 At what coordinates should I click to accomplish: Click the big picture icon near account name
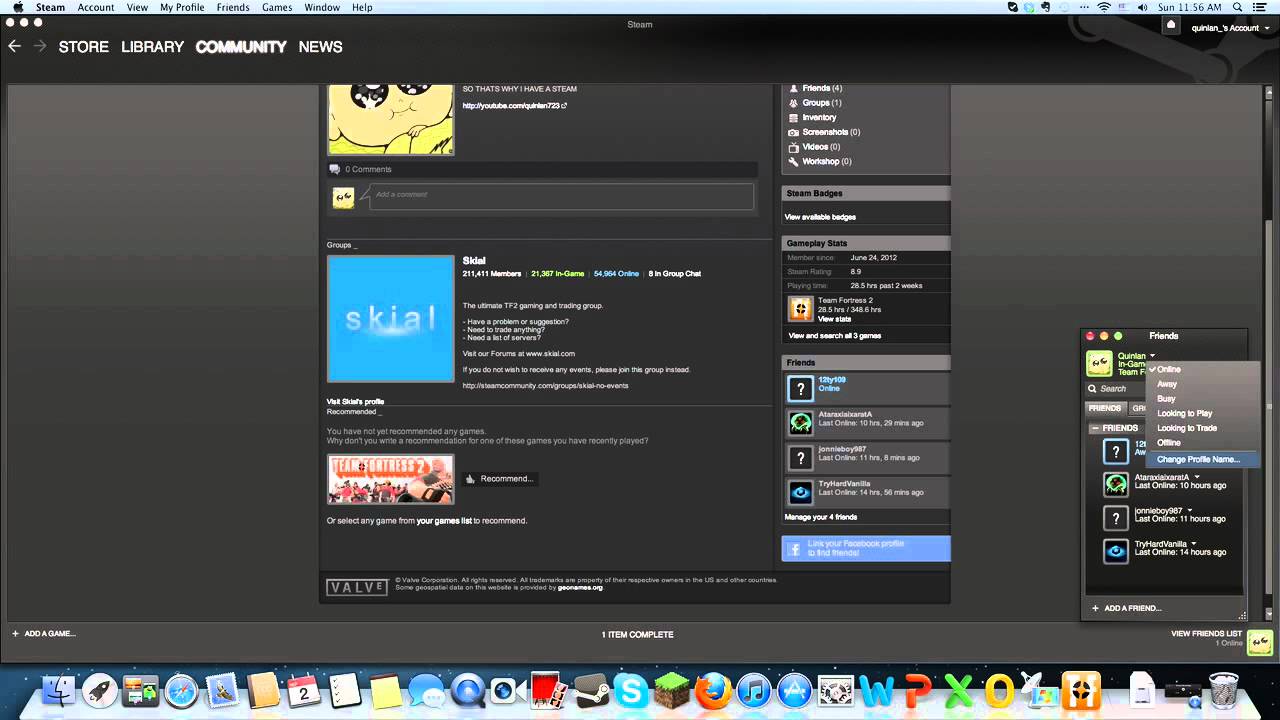click(x=1171, y=27)
